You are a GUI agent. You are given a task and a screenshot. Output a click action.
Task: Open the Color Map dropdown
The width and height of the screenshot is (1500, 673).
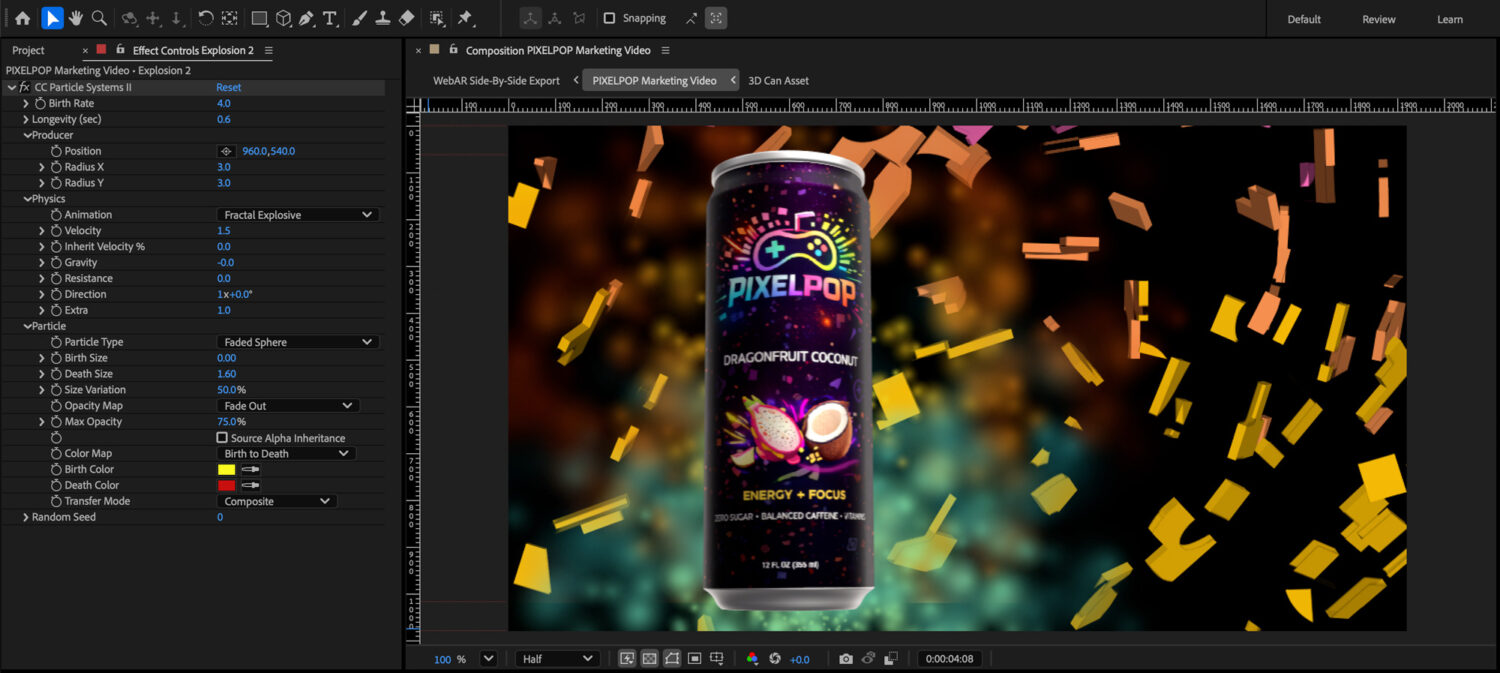click(x=286, y=453)
